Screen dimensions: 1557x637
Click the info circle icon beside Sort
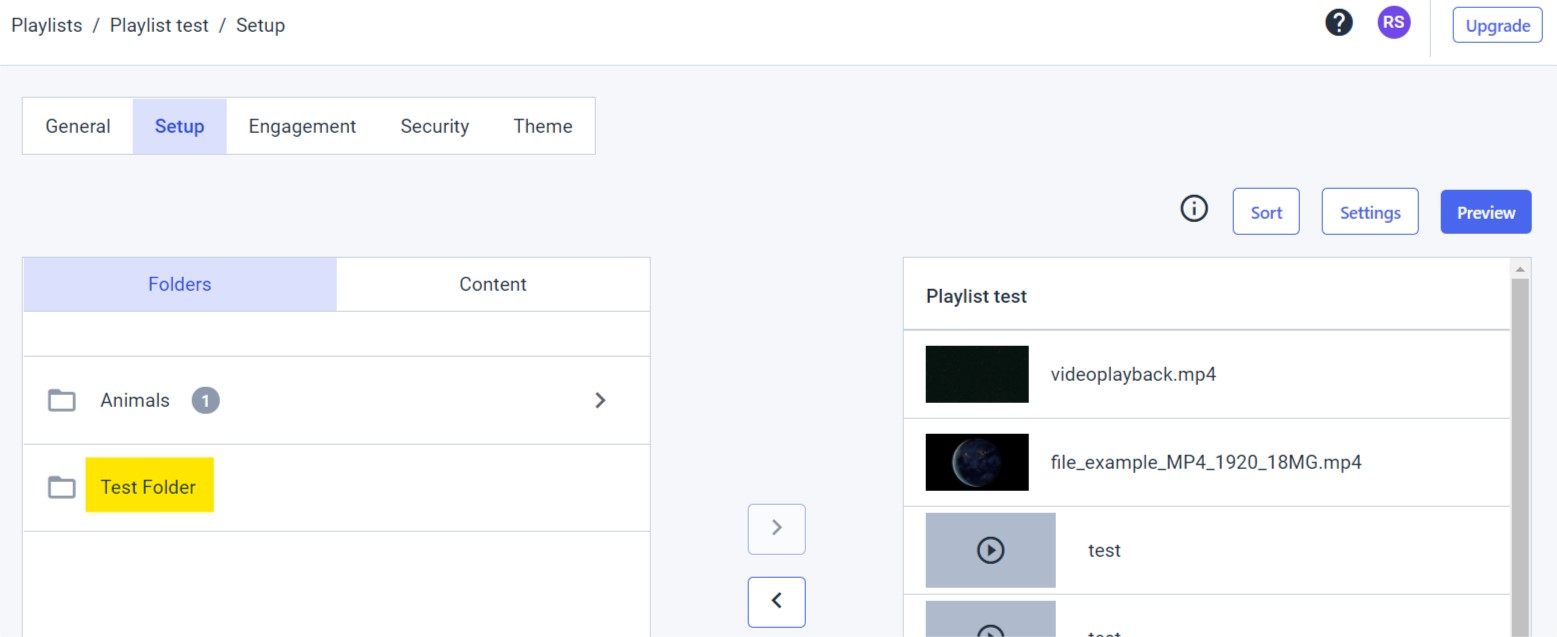pos(1194,209)
